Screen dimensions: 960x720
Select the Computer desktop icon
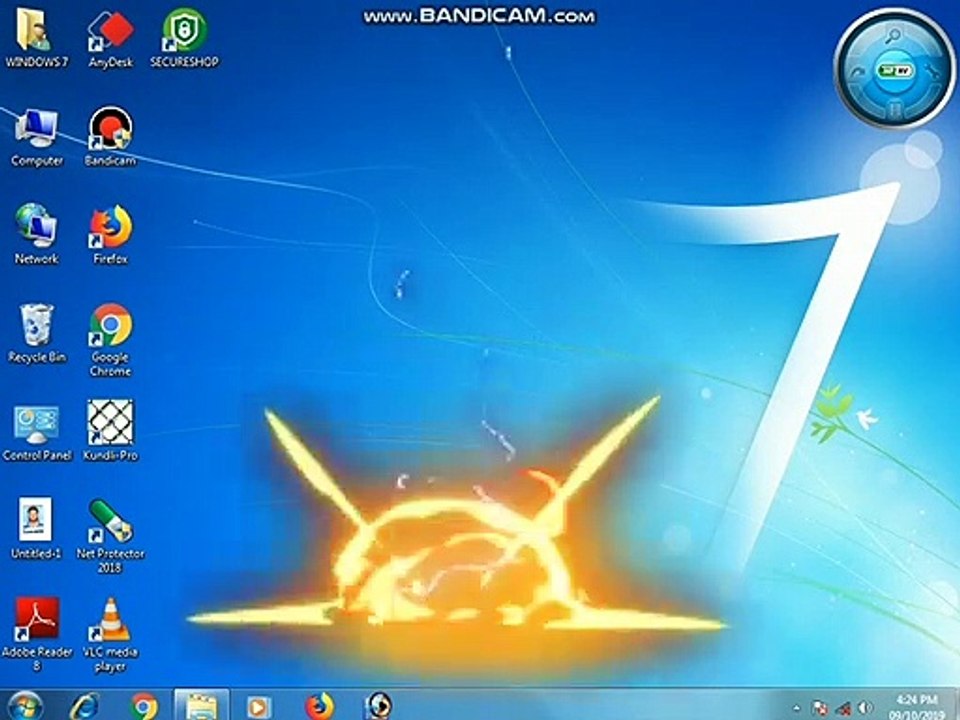[37, 137]
